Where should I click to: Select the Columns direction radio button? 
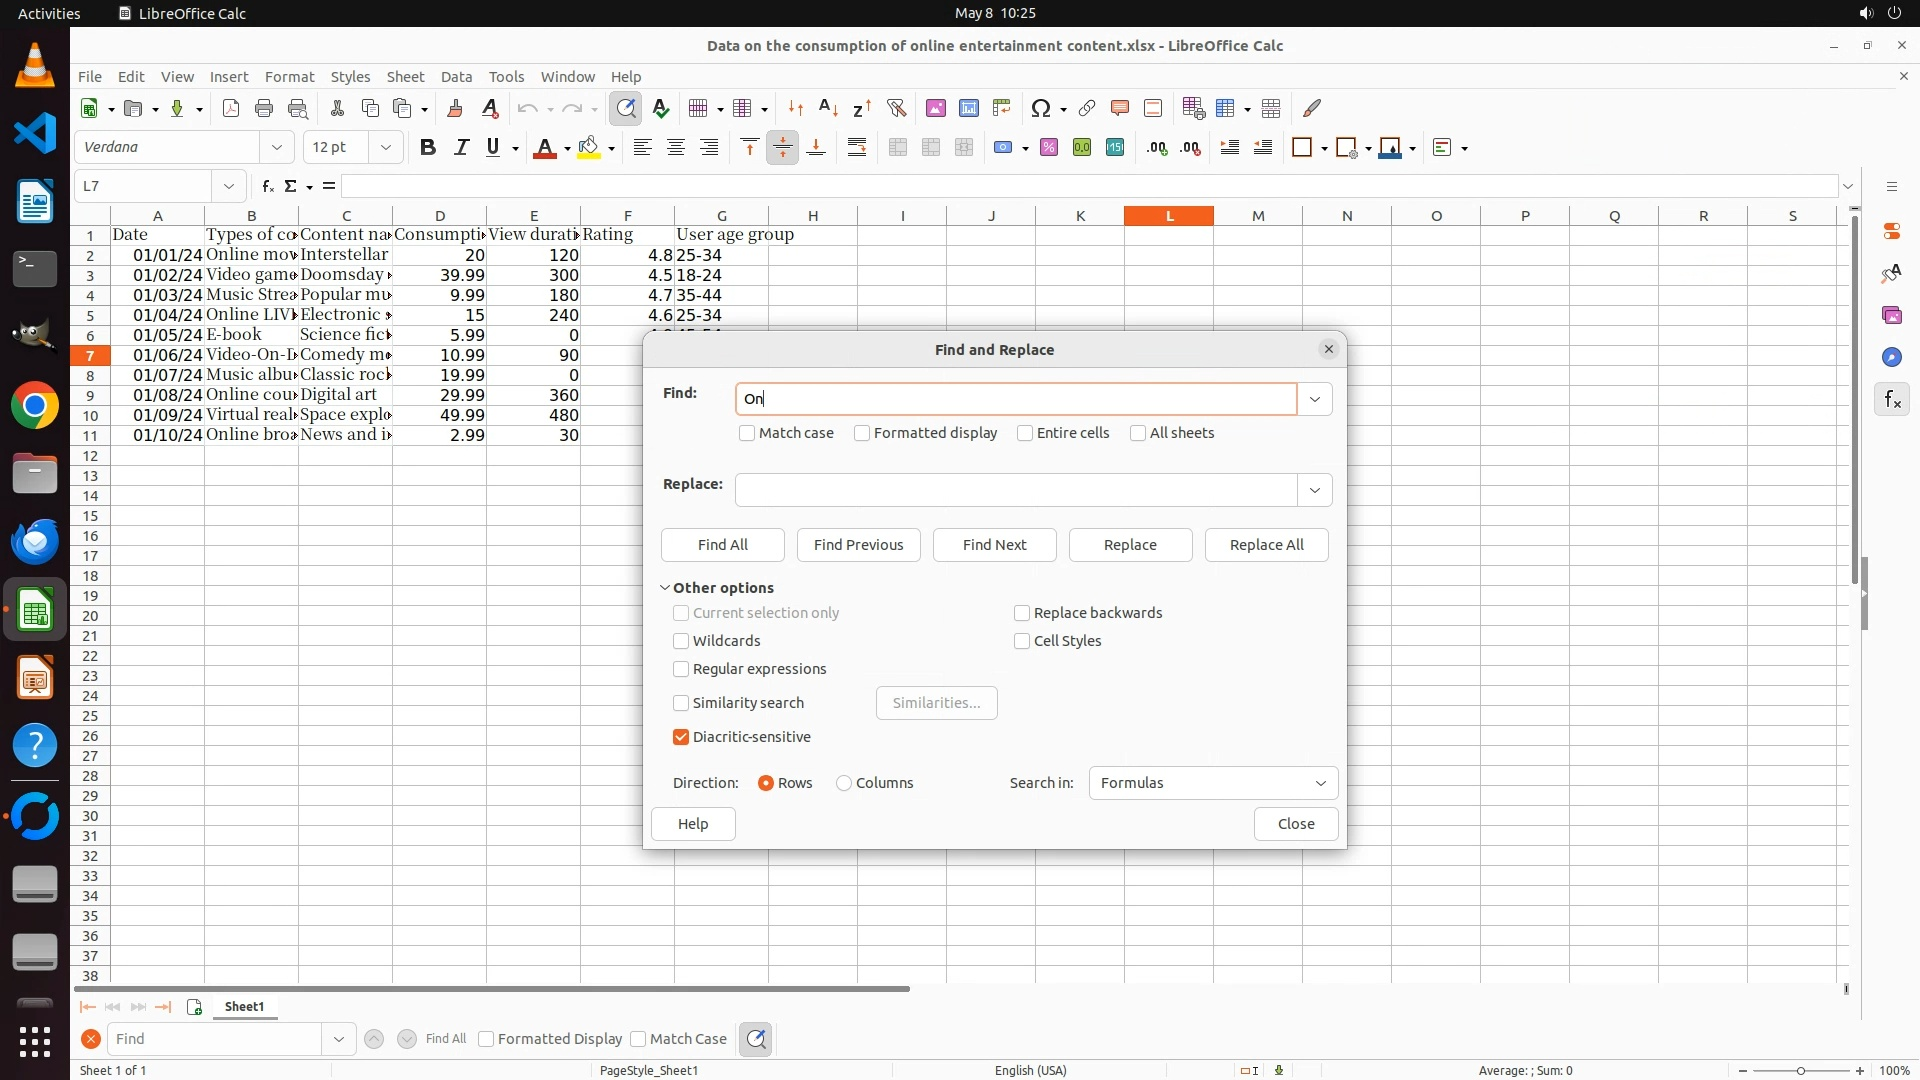844,783
